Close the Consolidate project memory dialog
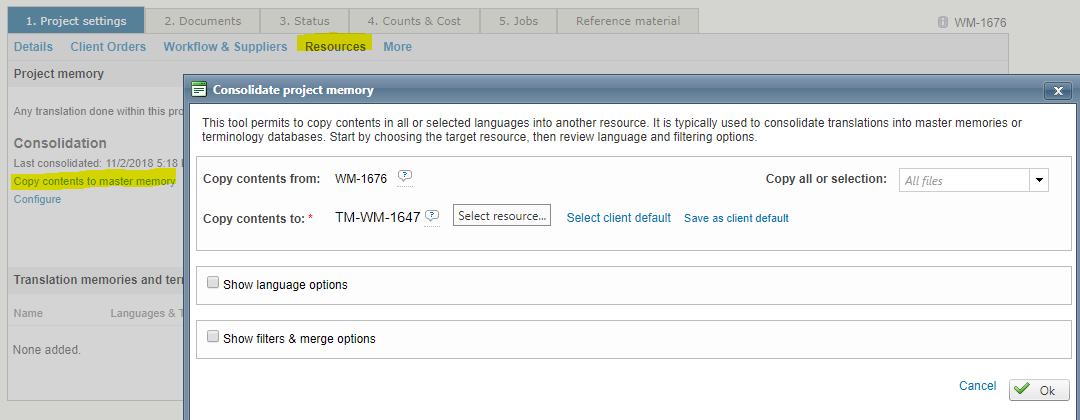Screen dimensions: 1080x420 1058,91
